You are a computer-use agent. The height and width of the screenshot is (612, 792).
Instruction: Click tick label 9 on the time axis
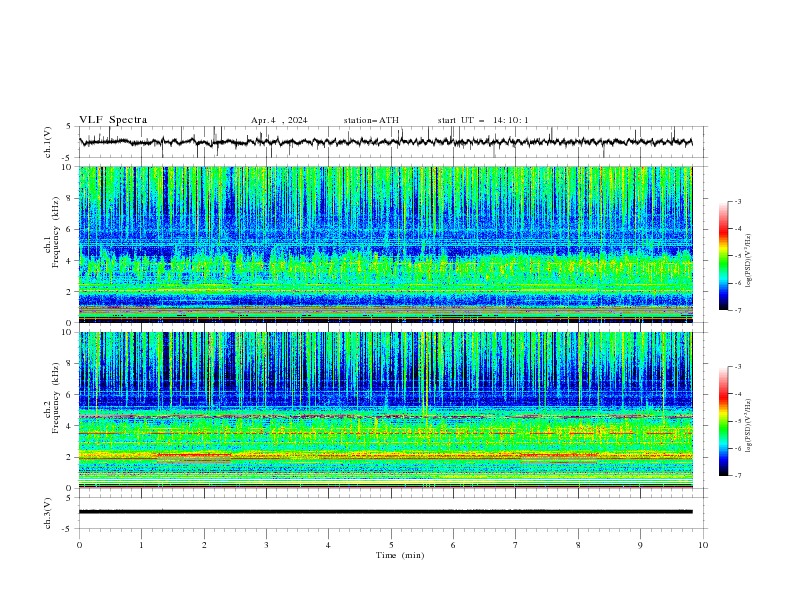(x=640, y=545)
